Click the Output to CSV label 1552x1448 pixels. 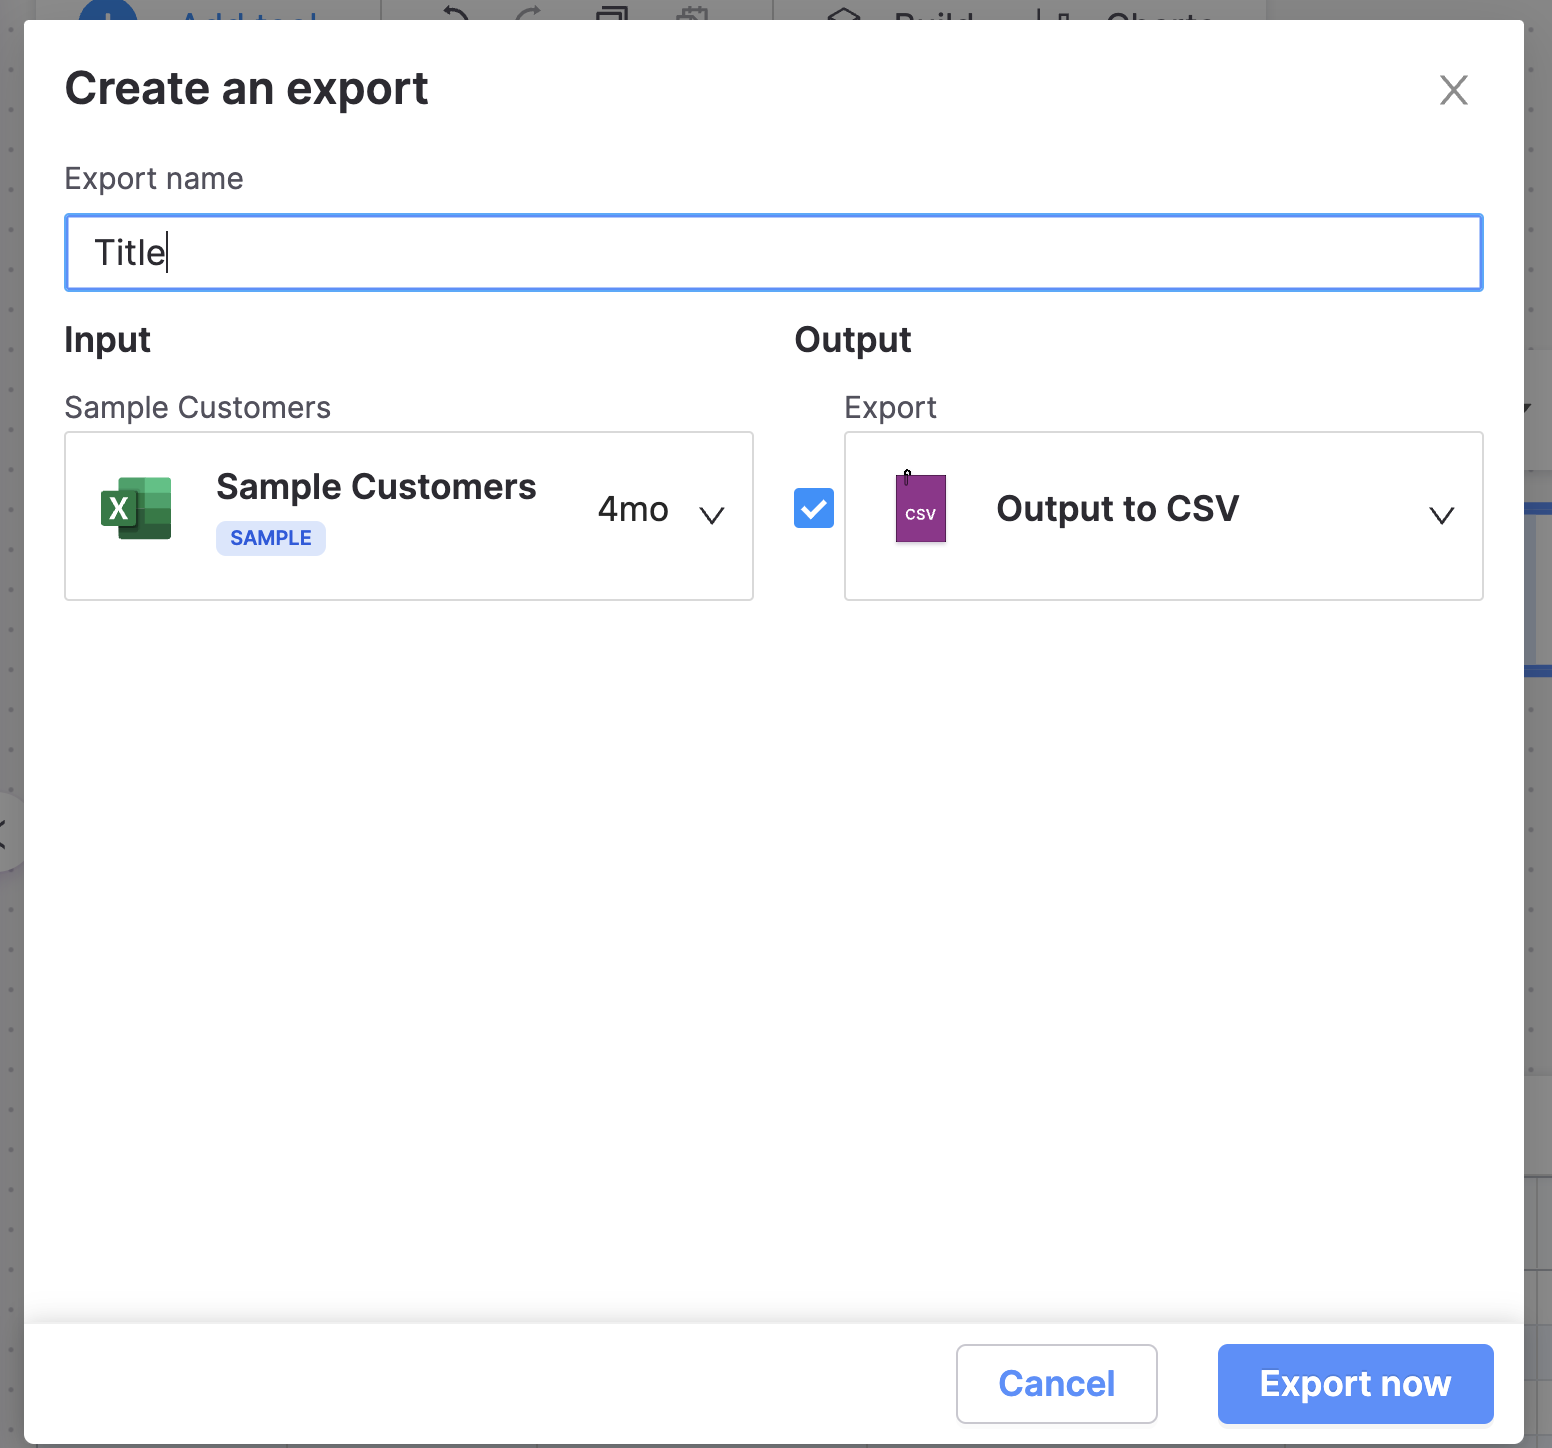point(1118,509)
